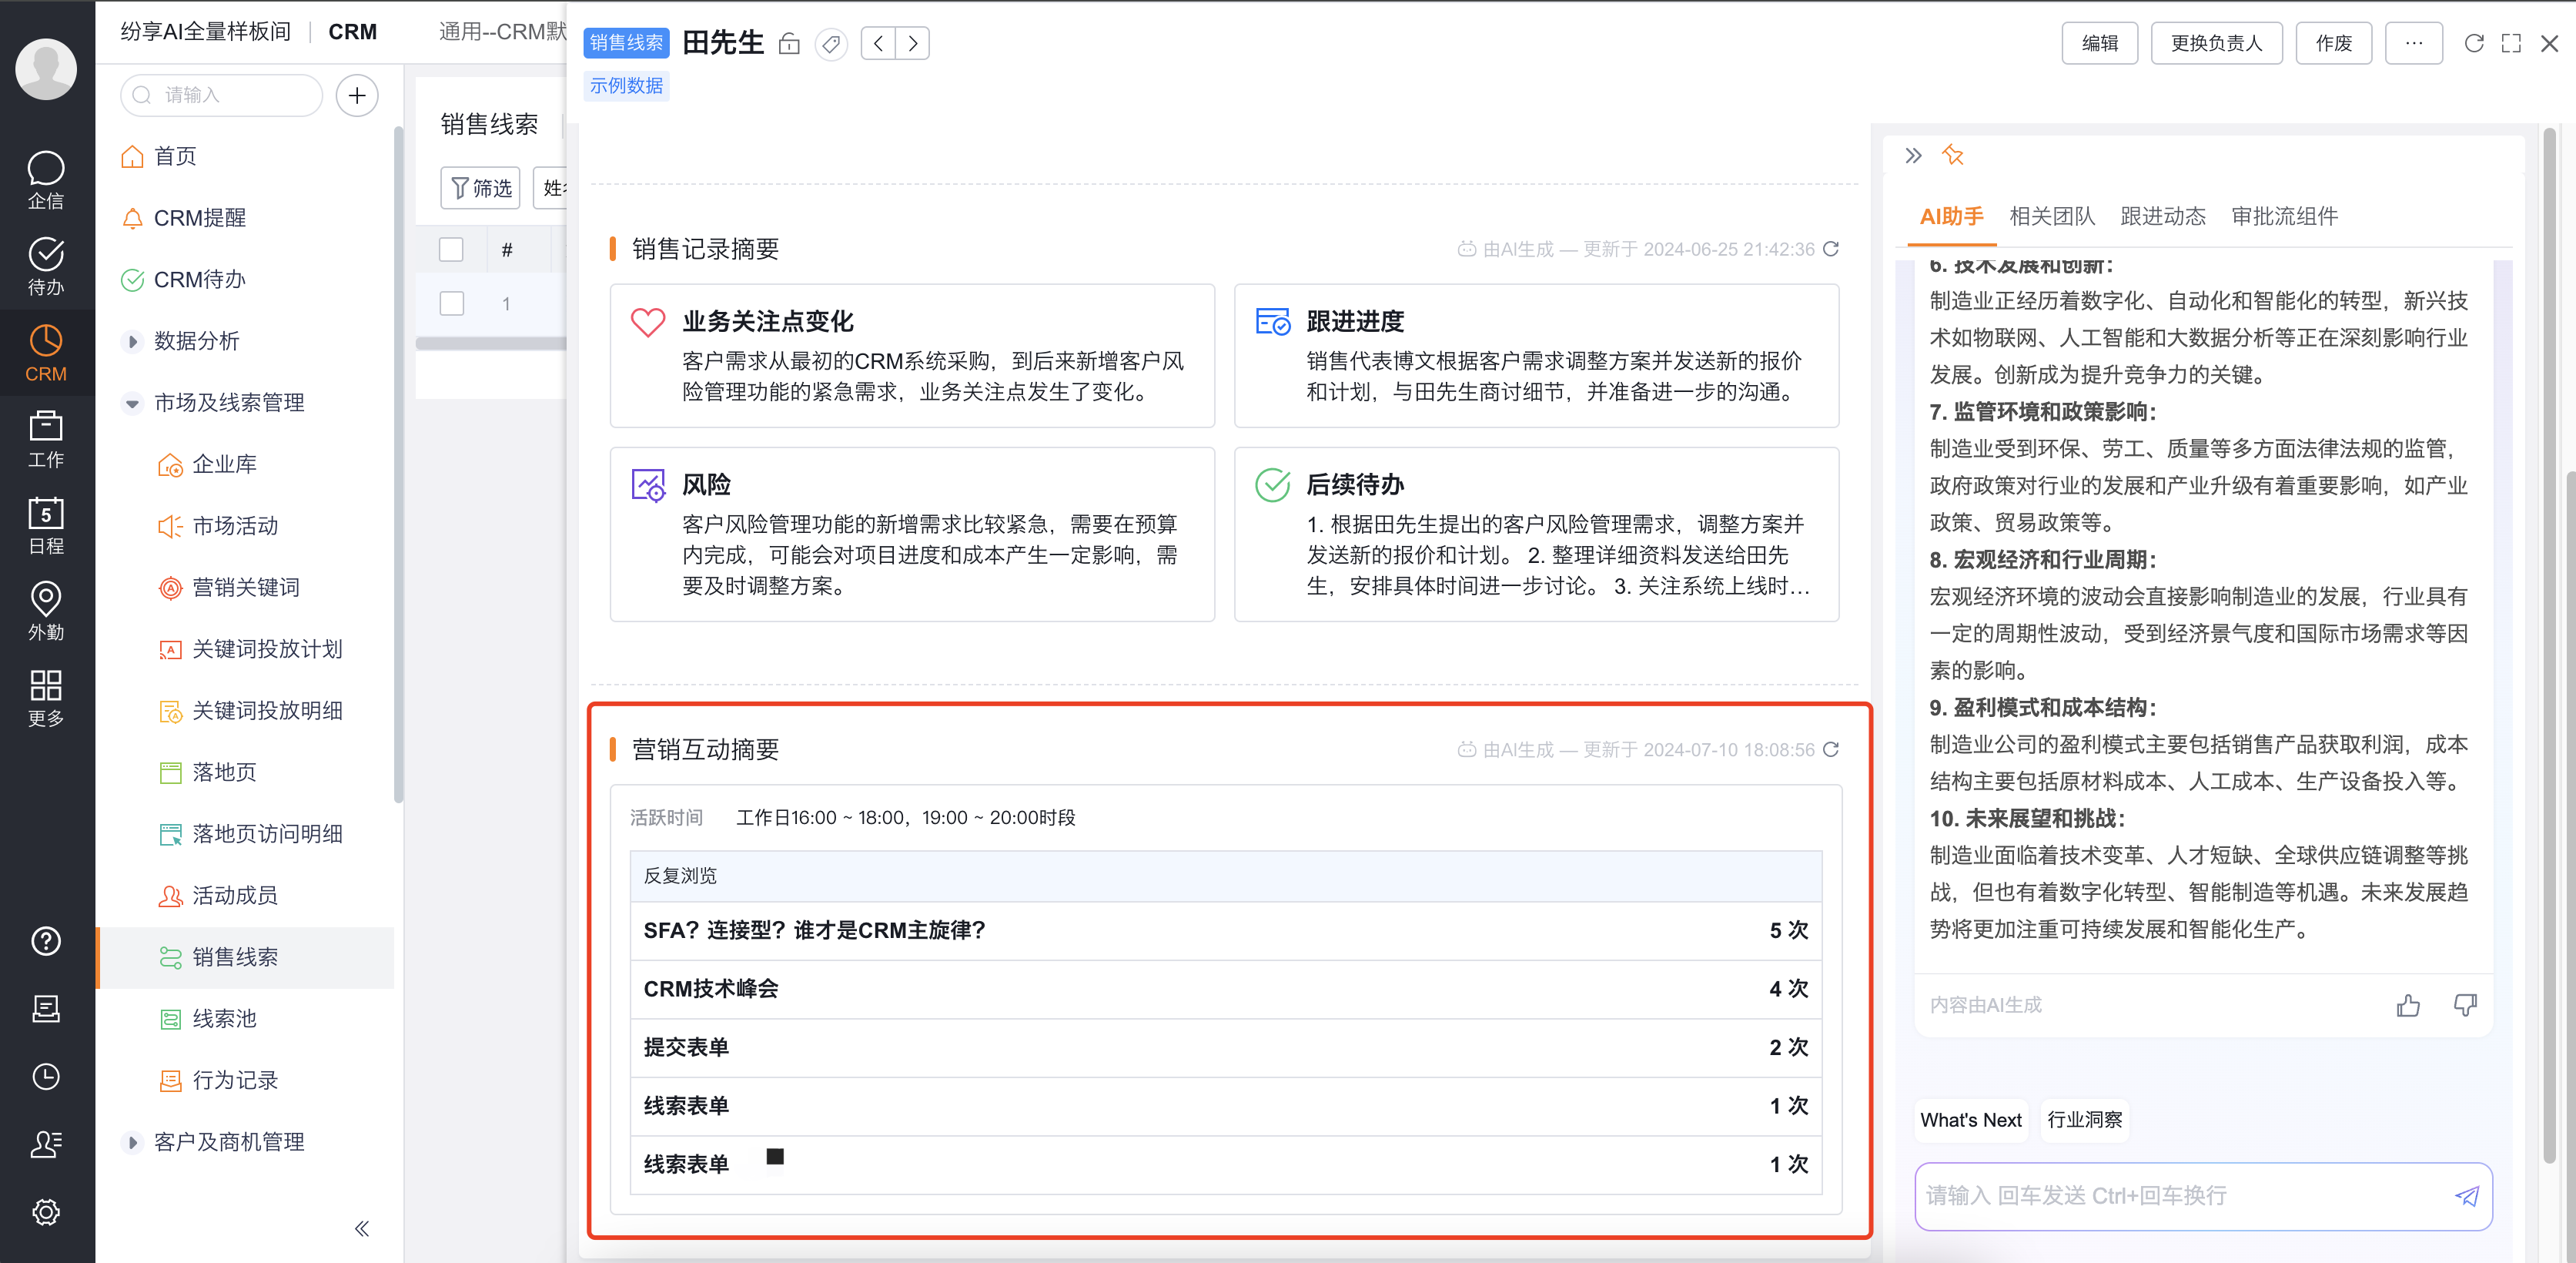
Task: Switch to the 跟进动态 tab
Action: point(2162,216)
